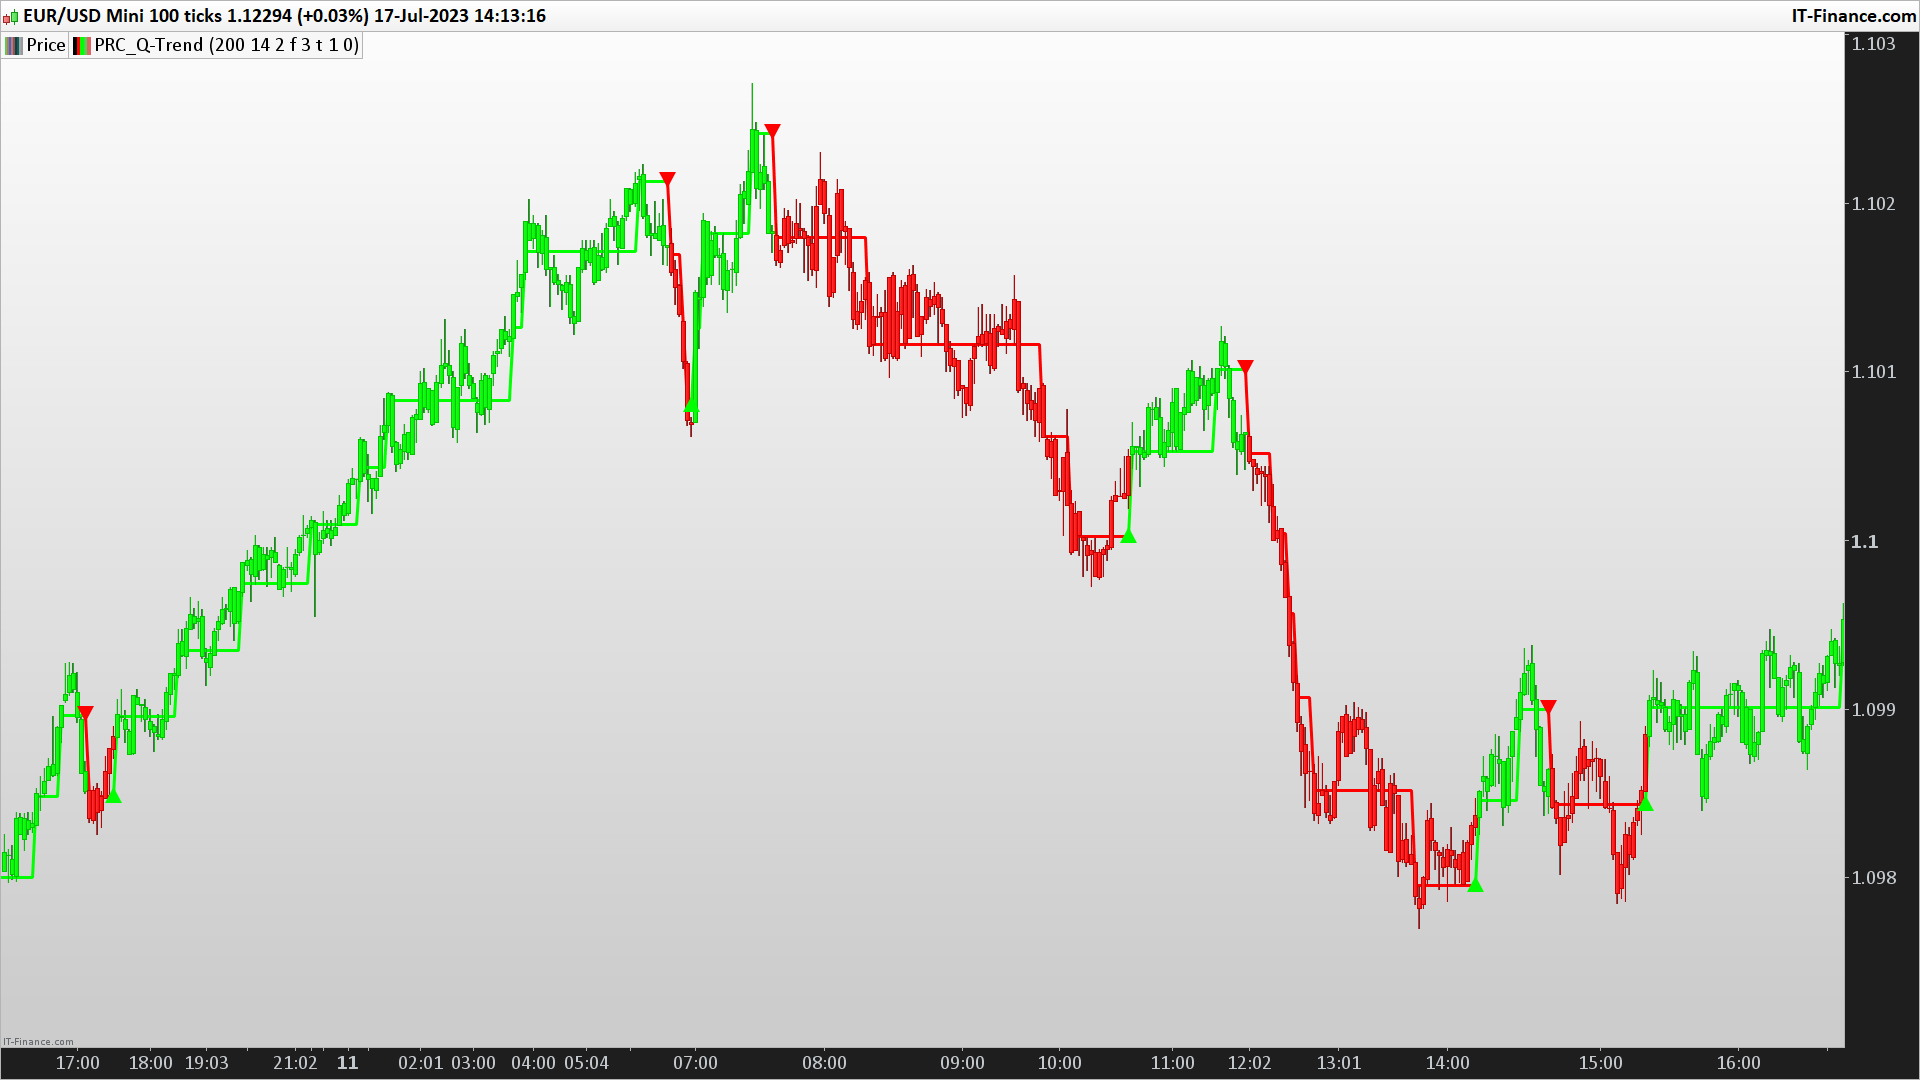Click the EUR/USD Mini 100 ticks title
The width and height of the screenshot is (1920, 1080).
tap(122, 16)
